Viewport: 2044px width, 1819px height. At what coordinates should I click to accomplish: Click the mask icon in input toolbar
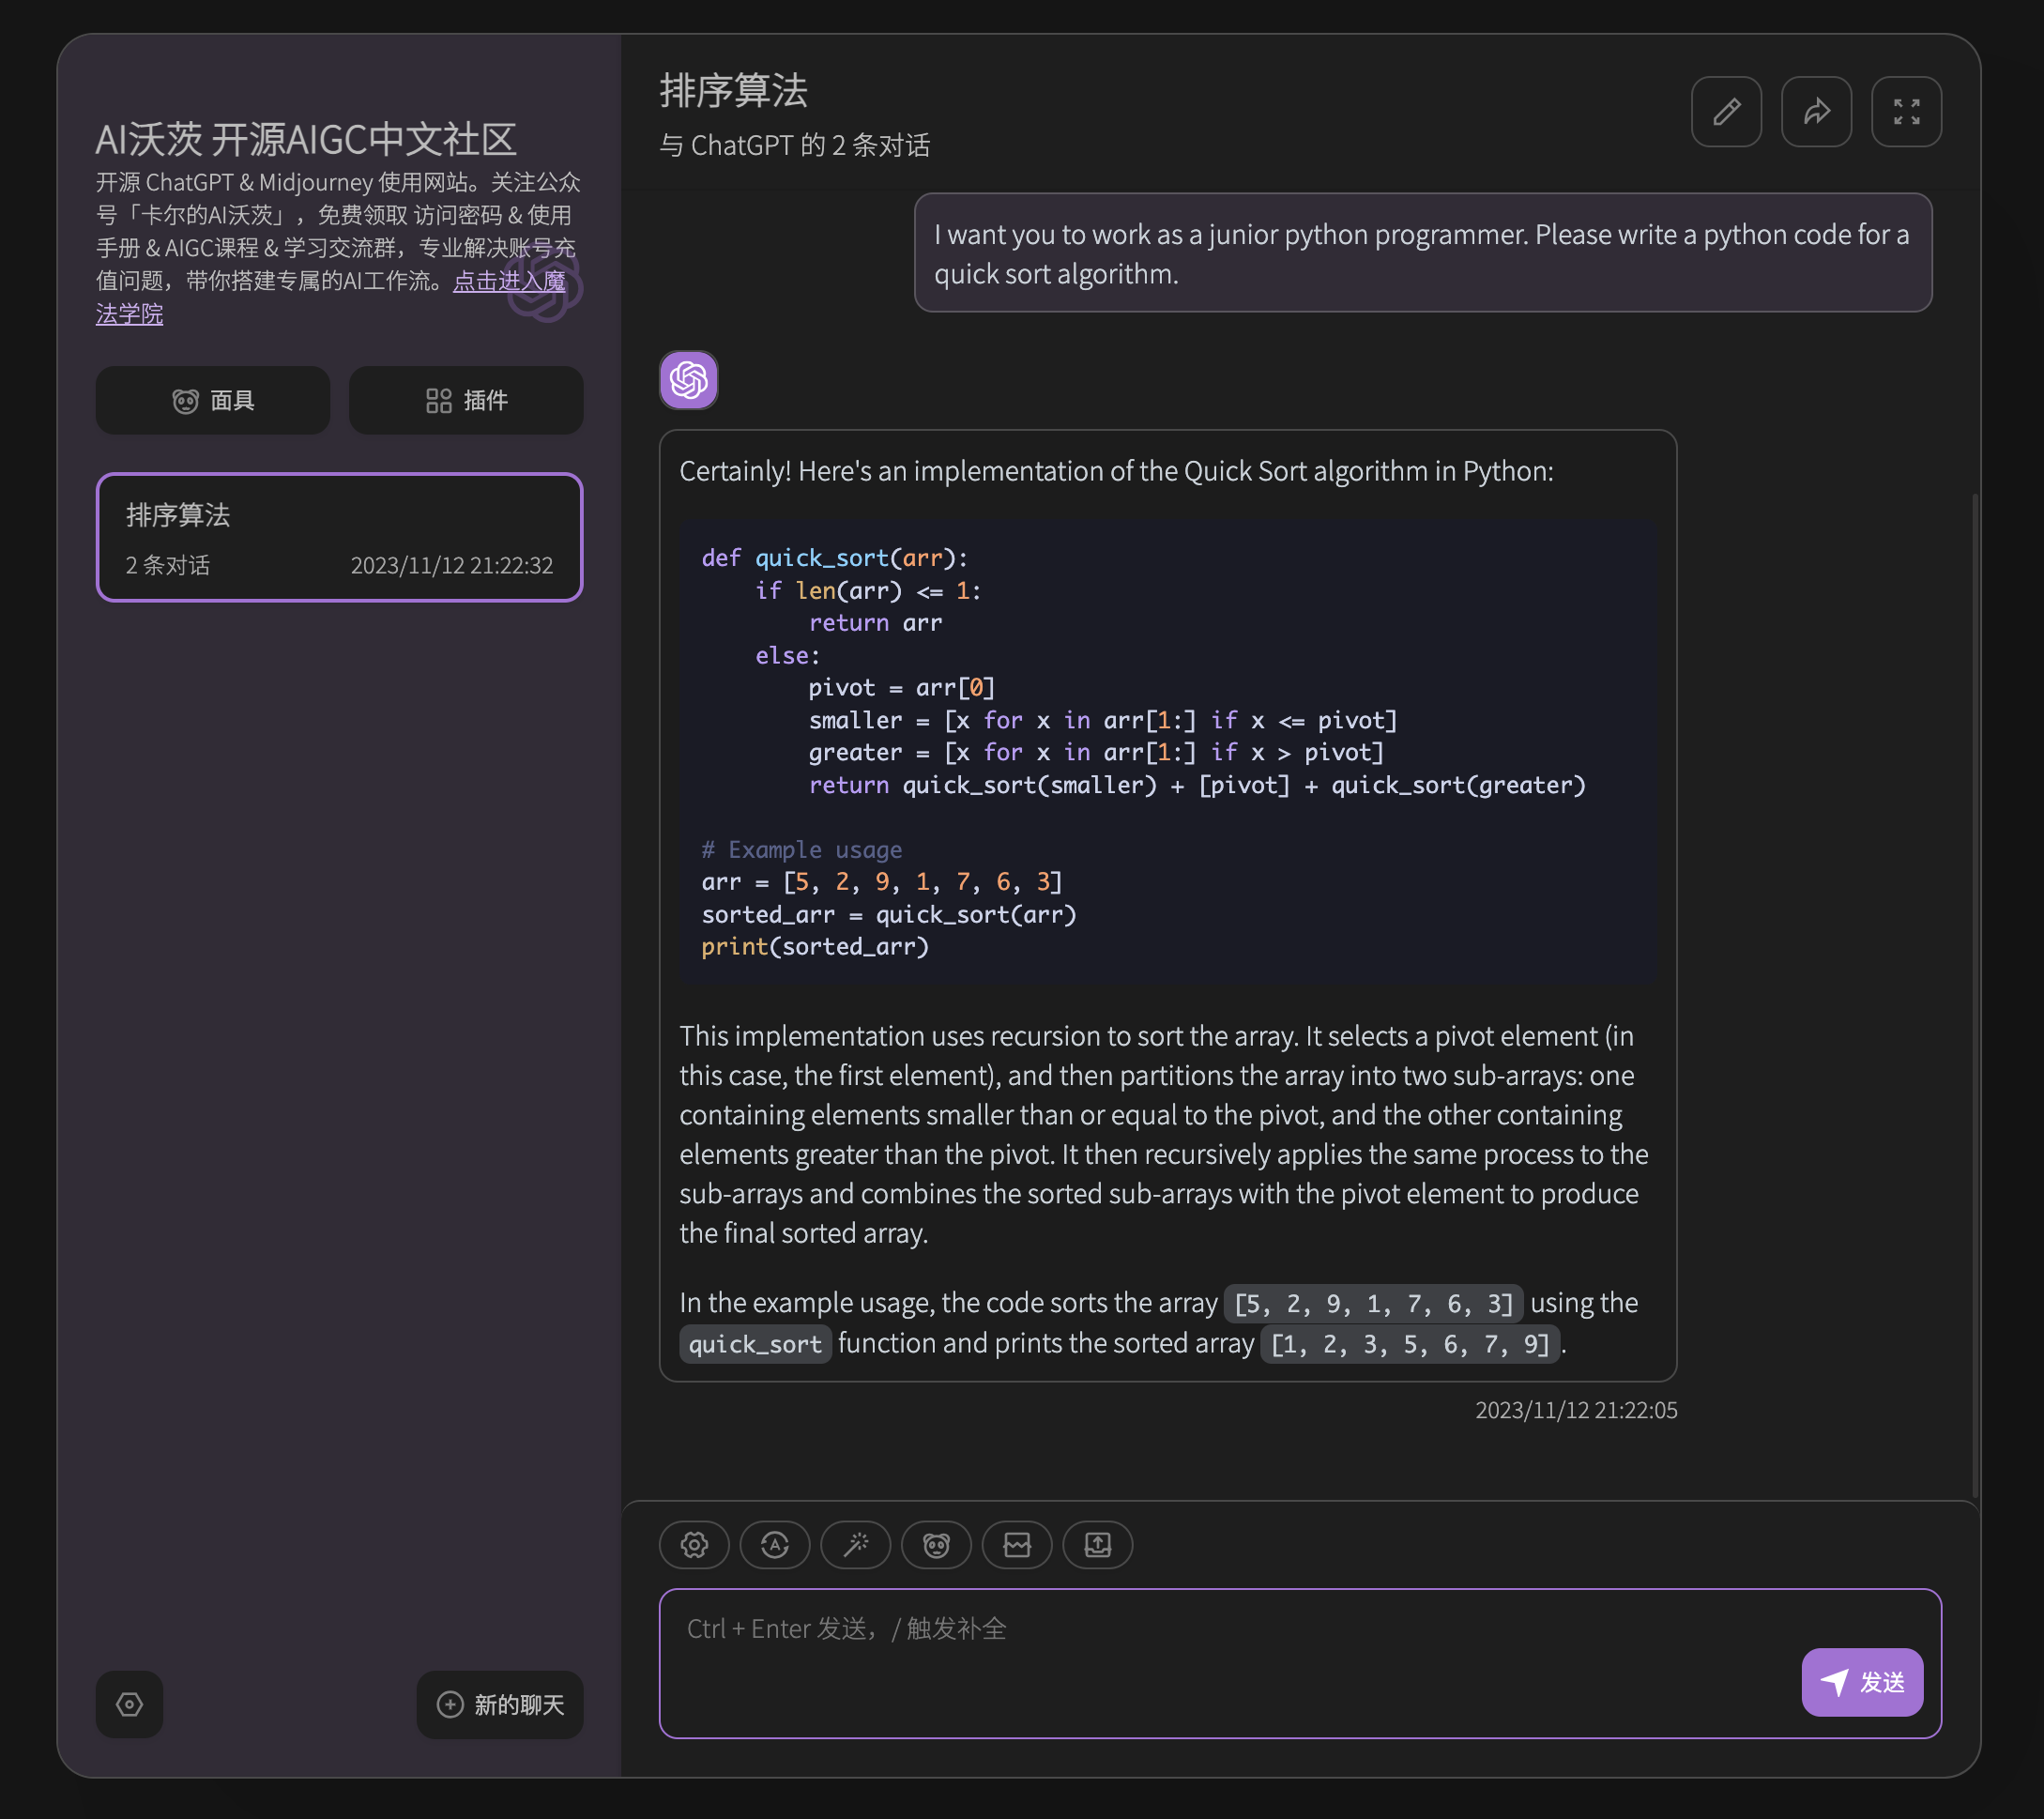pos(936,1545)
